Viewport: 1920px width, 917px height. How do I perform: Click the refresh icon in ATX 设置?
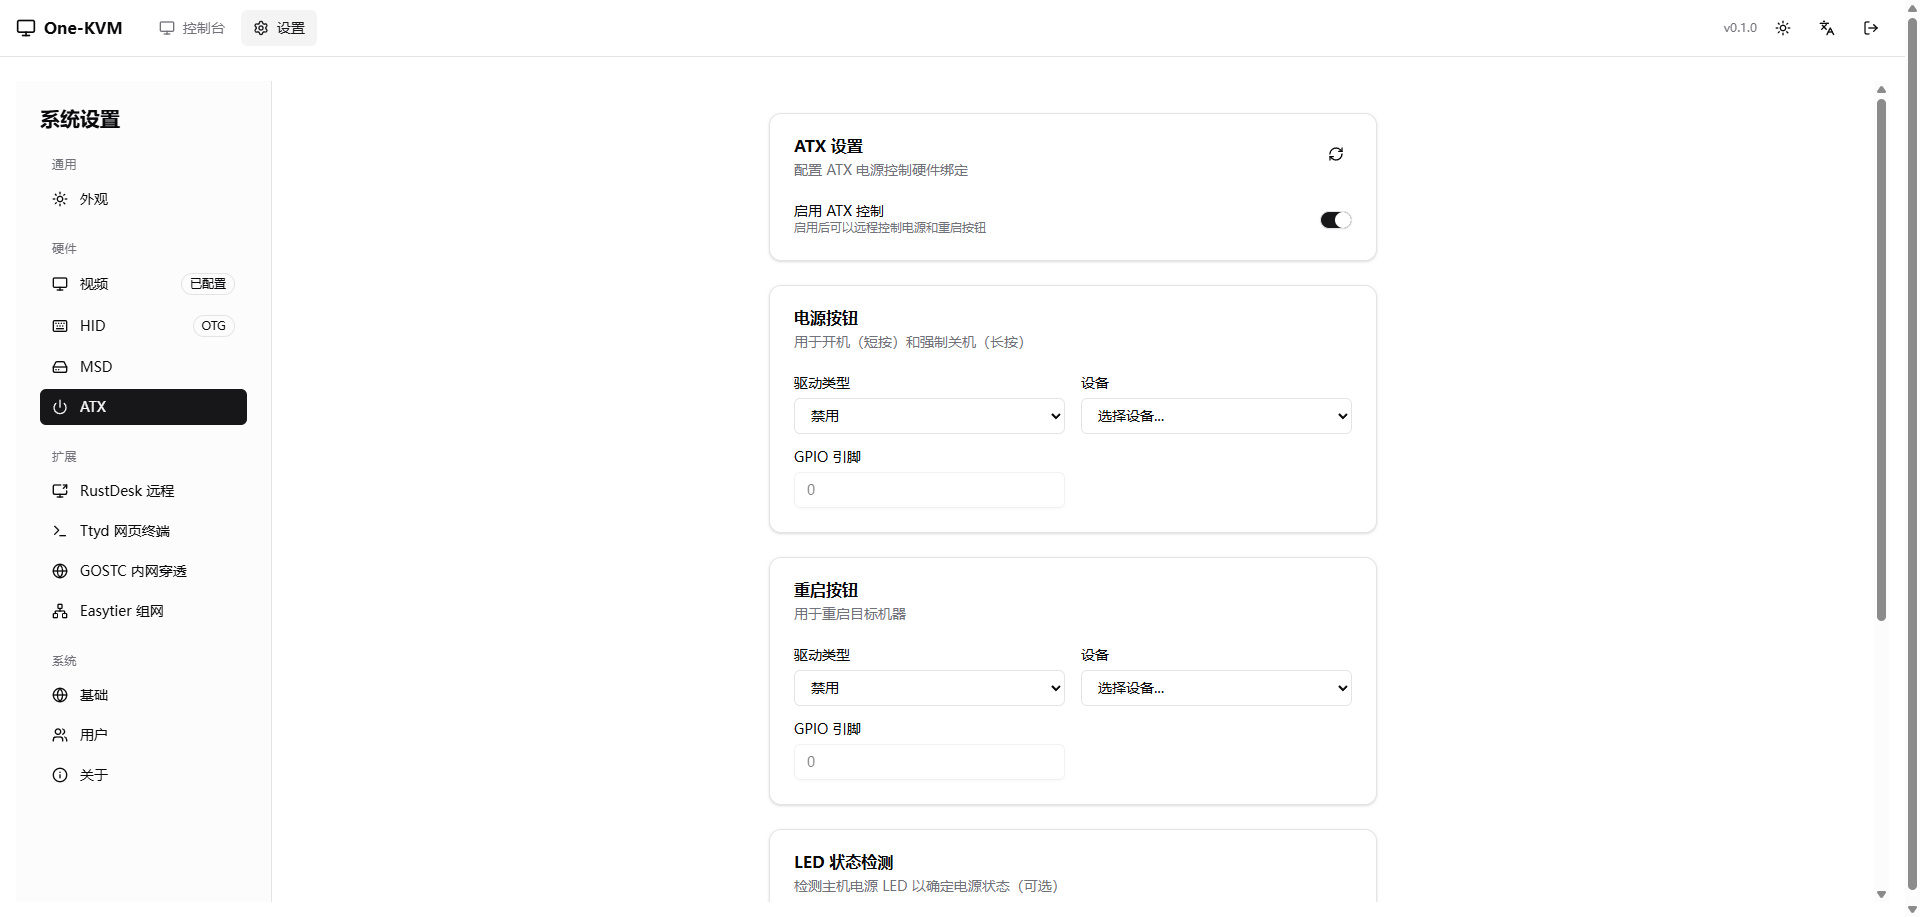coord(1335,154)
